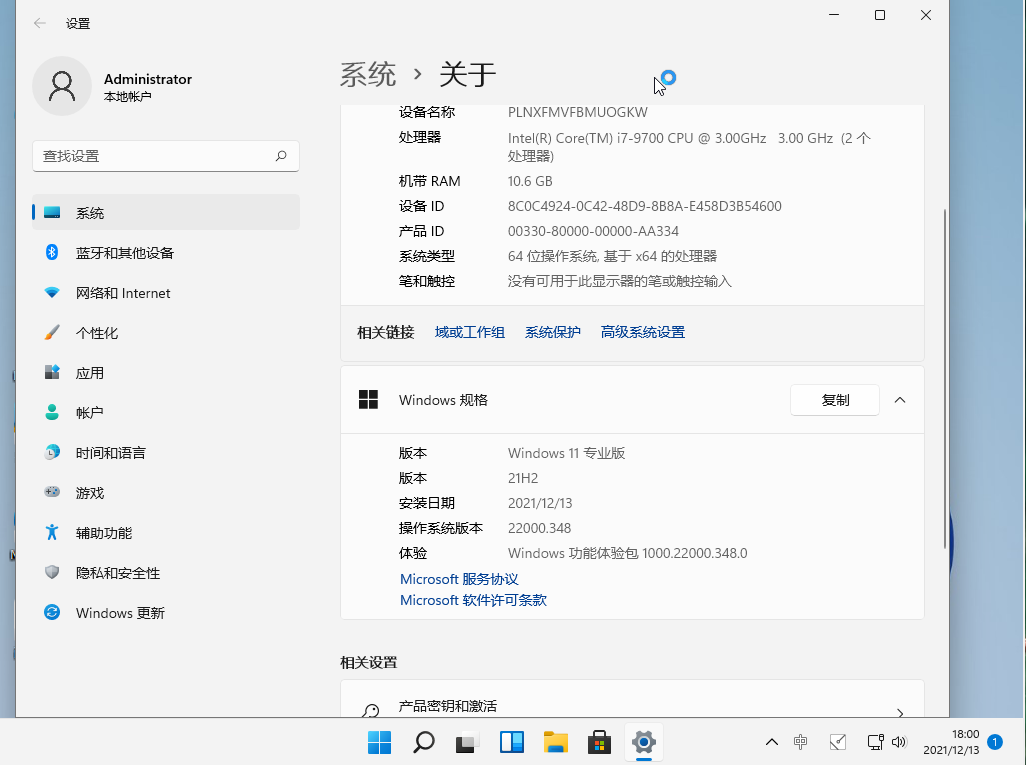Open Microsoft Software License Terms link
The width and height of the screenshot is (1026, 765).
click(473, 600)
